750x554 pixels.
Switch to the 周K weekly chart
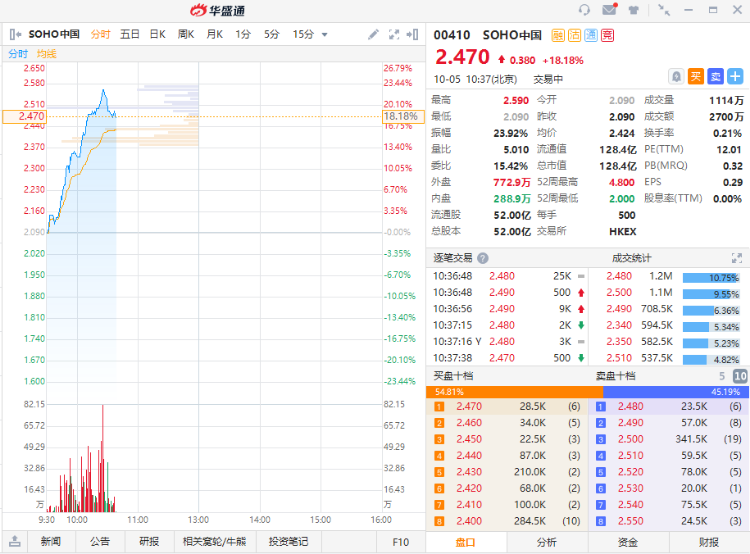click(186, 34)
